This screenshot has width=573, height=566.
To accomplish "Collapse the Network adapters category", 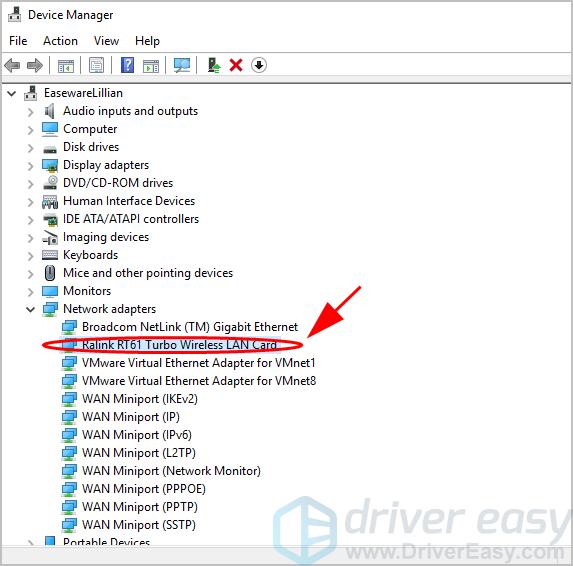I will [31, 310].
